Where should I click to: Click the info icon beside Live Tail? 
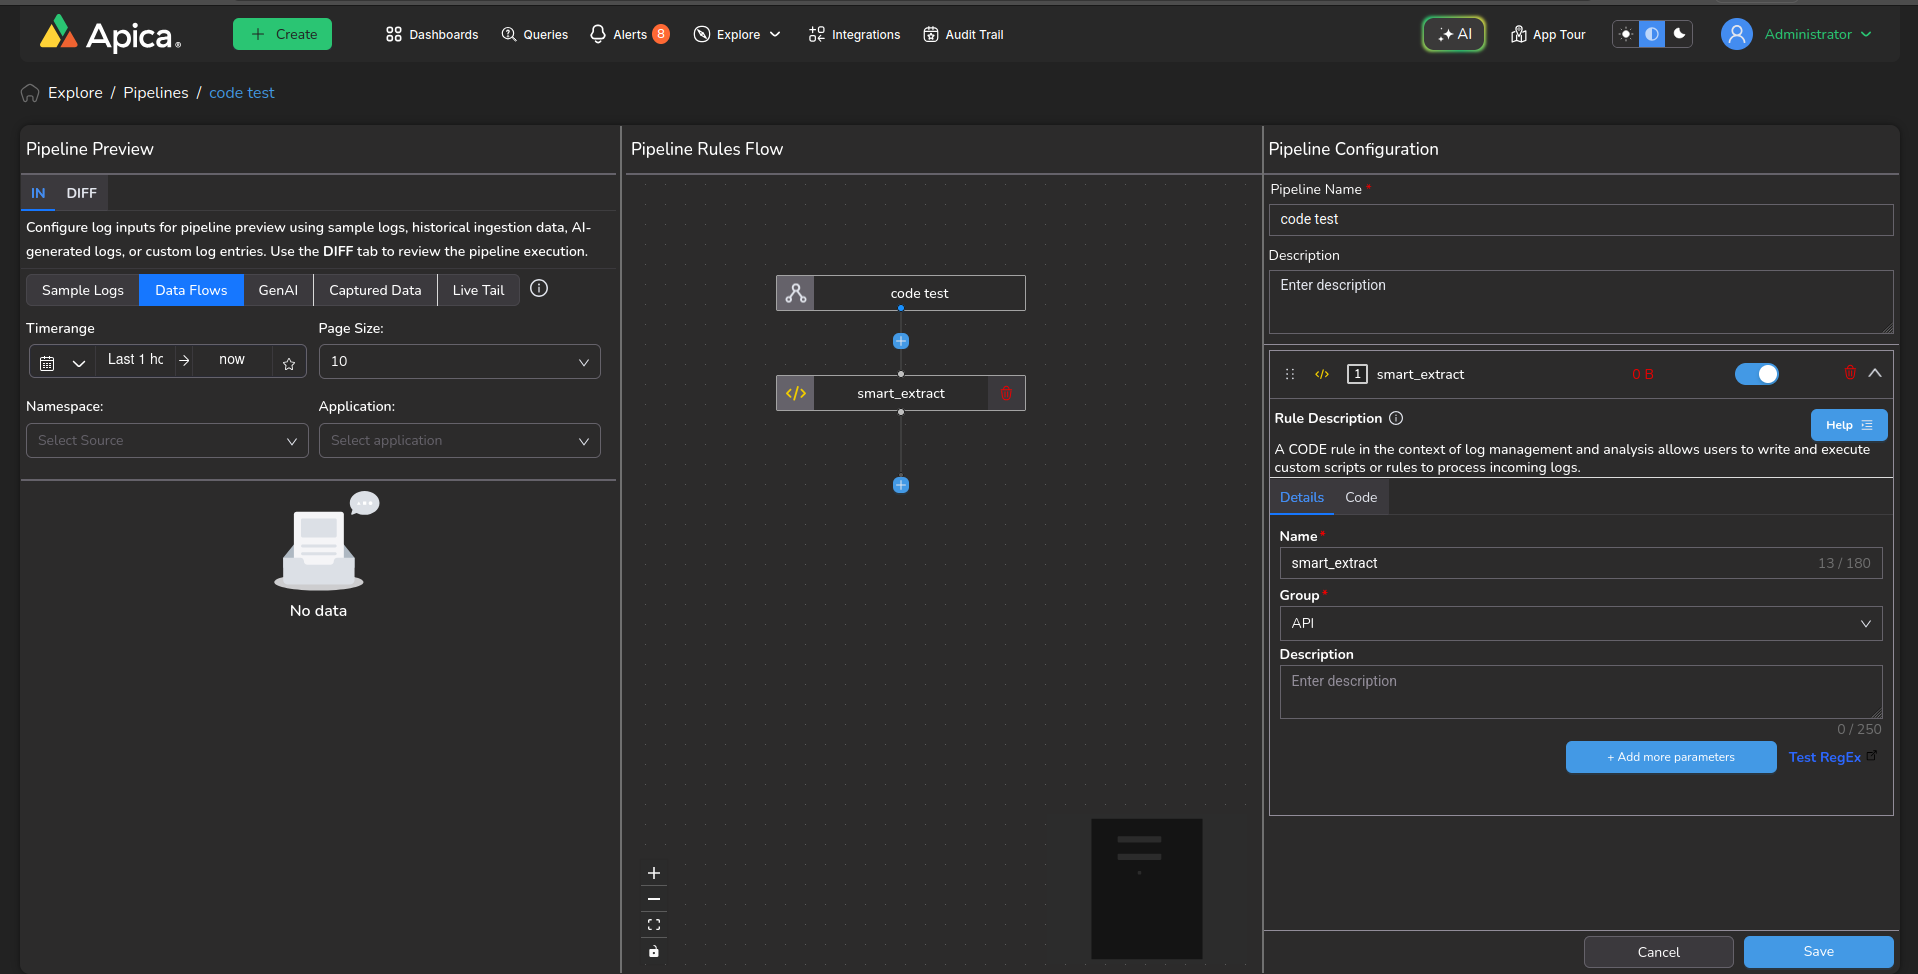(x=539, y=289)
